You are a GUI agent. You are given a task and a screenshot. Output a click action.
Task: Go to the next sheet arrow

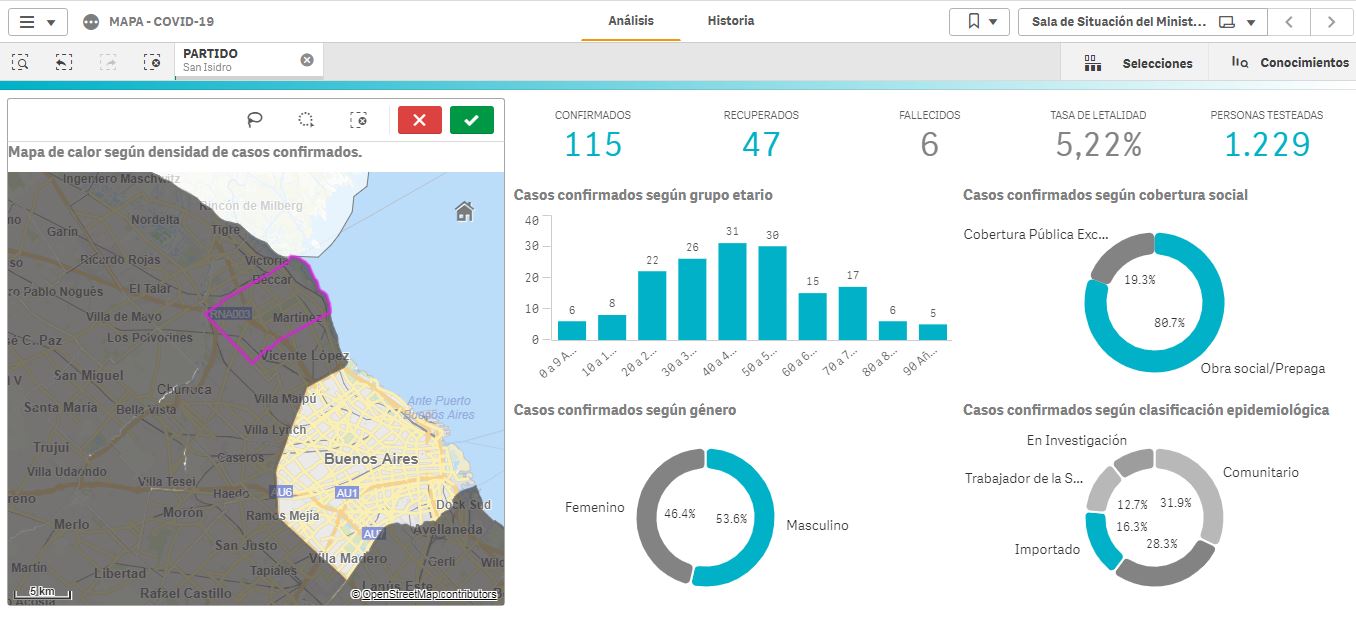point(1330,22)
